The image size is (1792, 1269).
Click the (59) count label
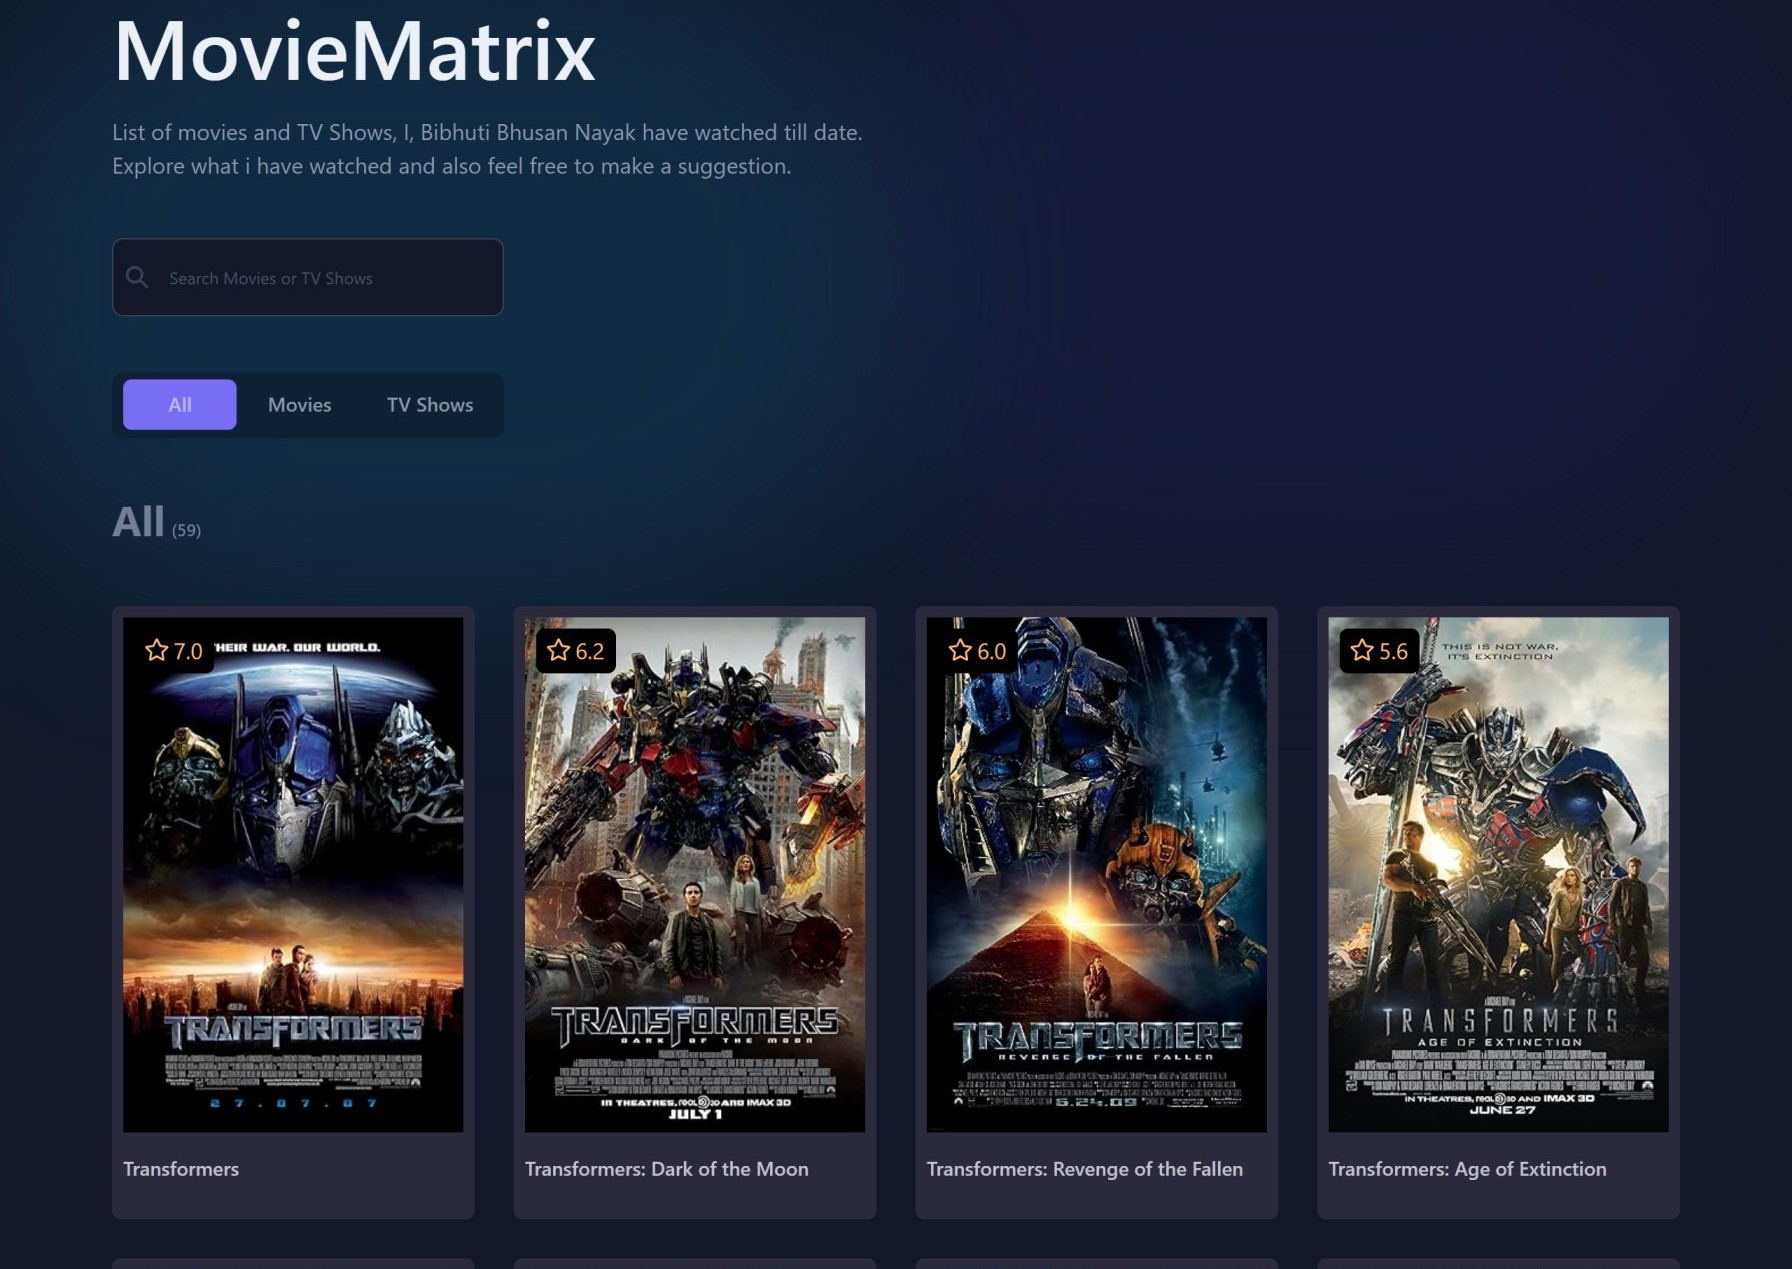pos(186,530)
